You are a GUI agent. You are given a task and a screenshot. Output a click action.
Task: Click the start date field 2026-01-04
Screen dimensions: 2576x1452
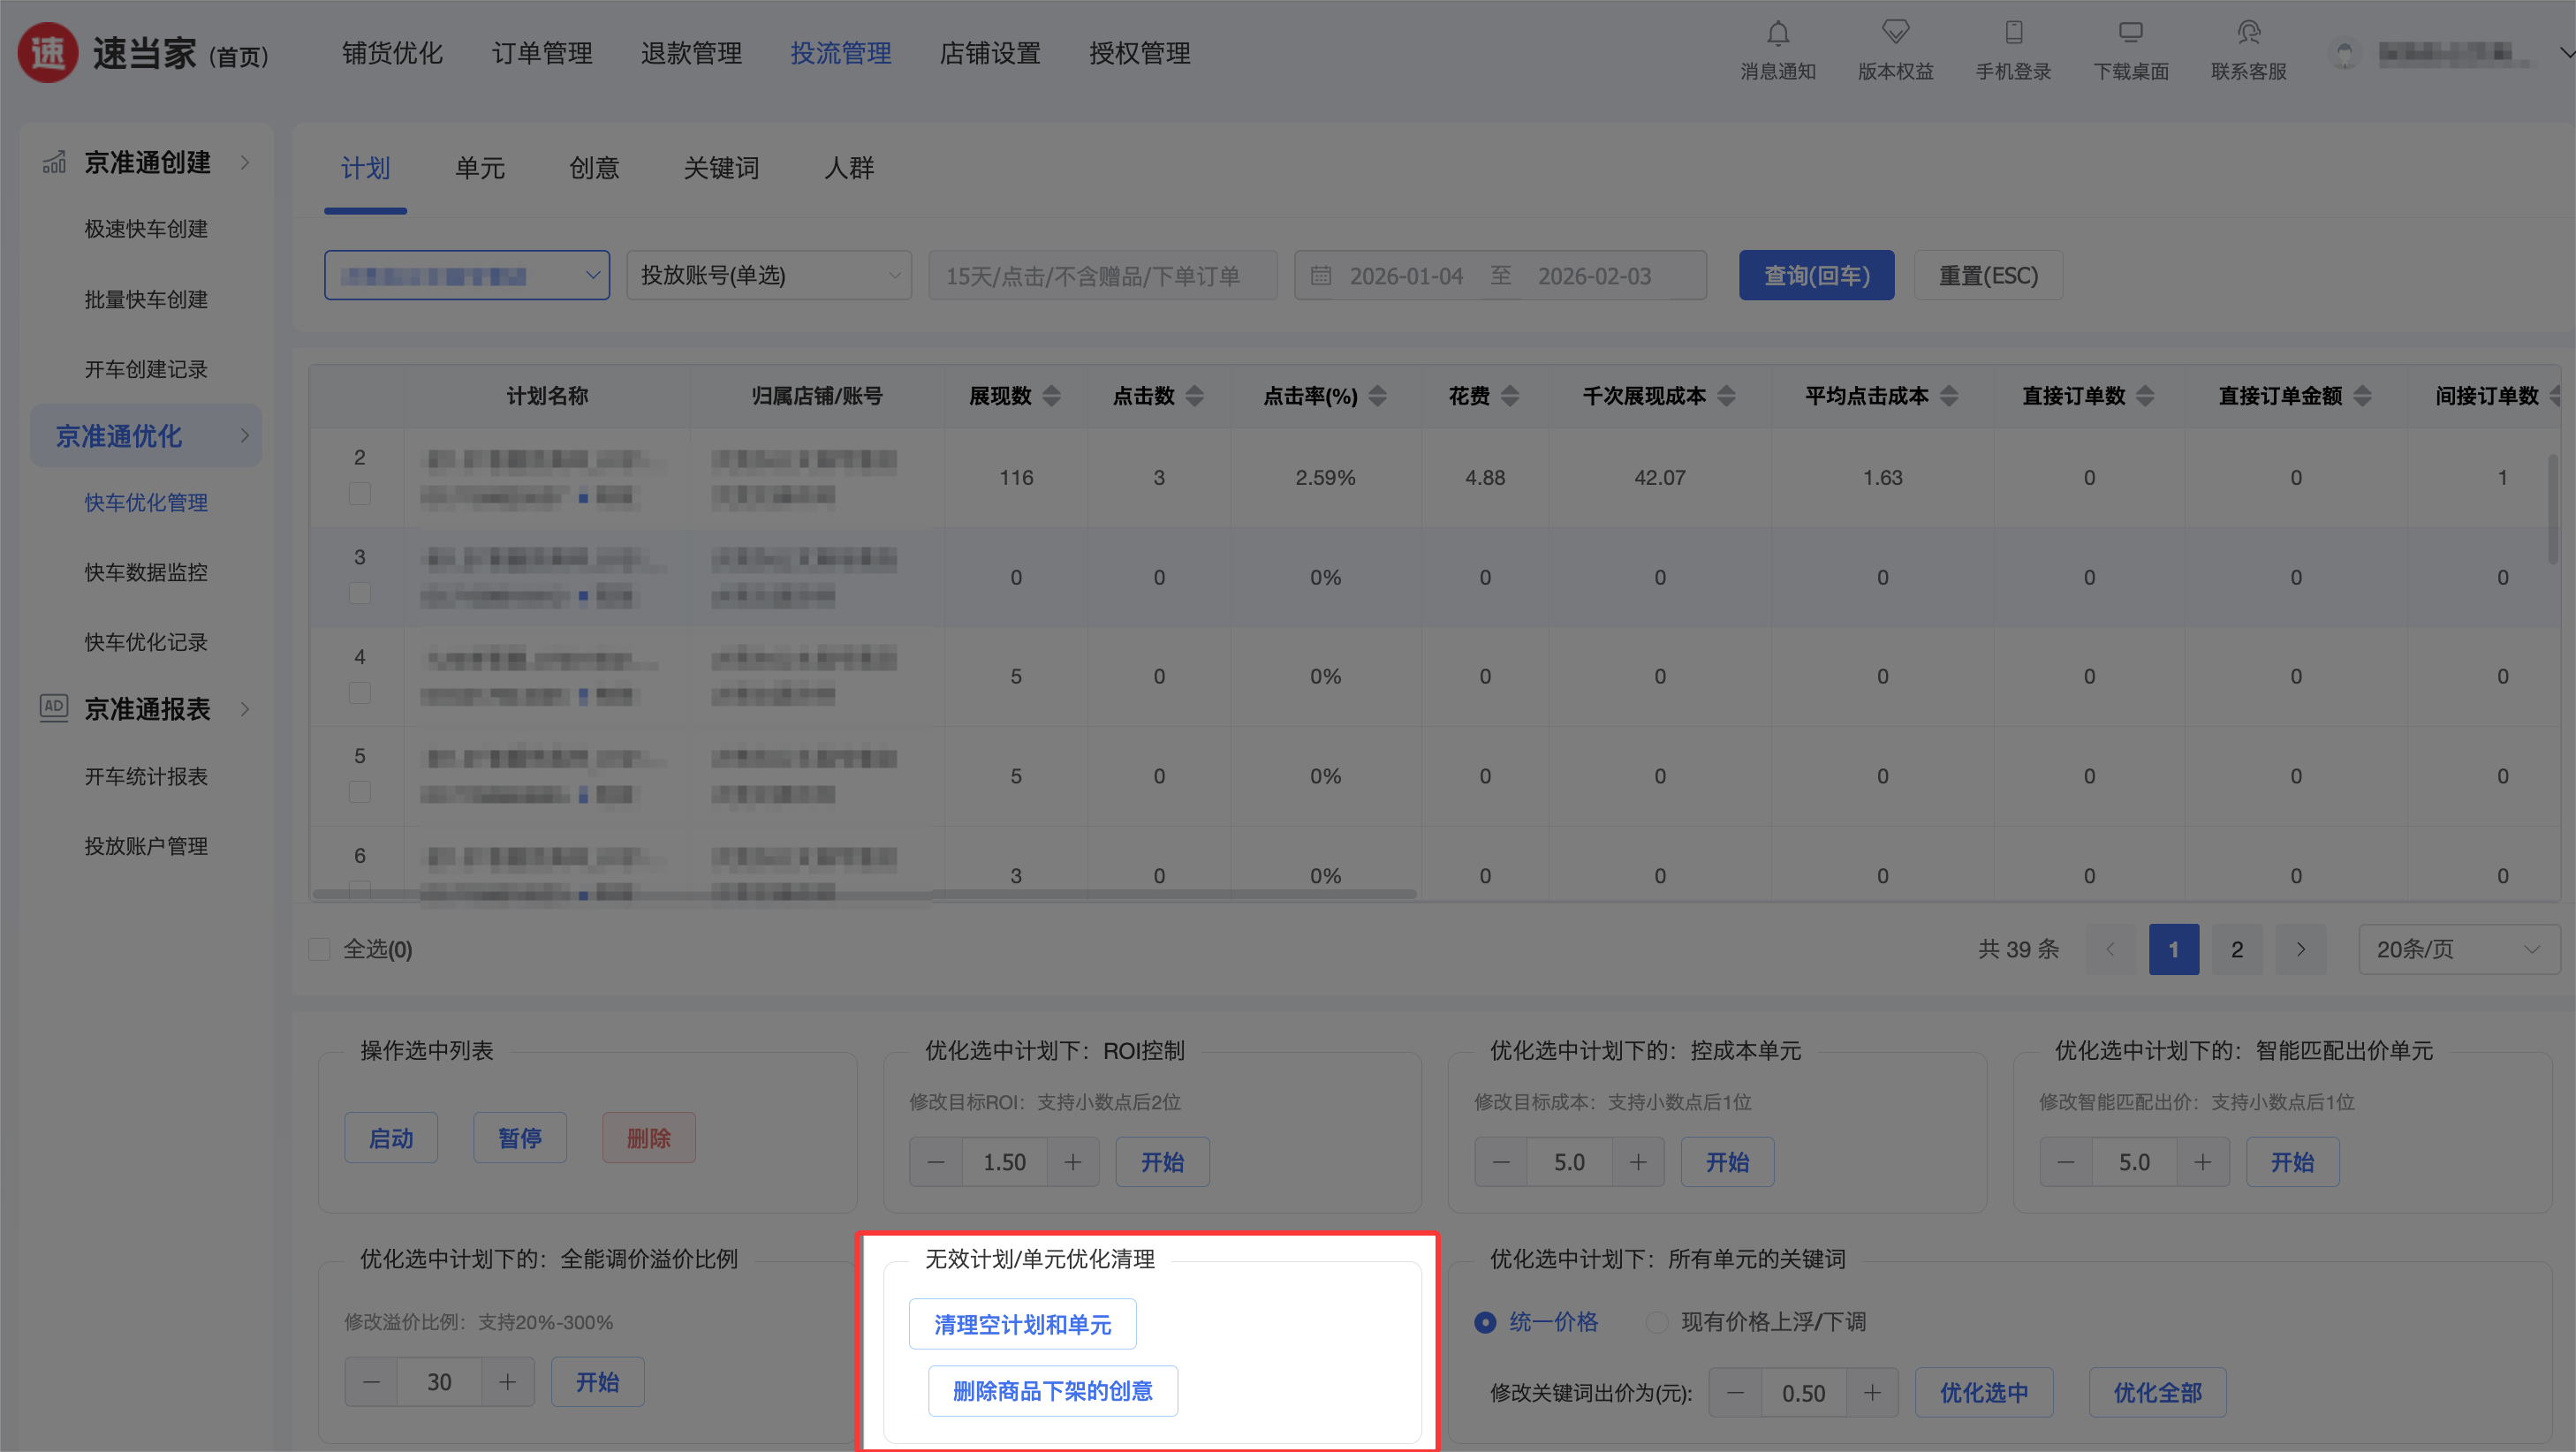coord(1406,276)
